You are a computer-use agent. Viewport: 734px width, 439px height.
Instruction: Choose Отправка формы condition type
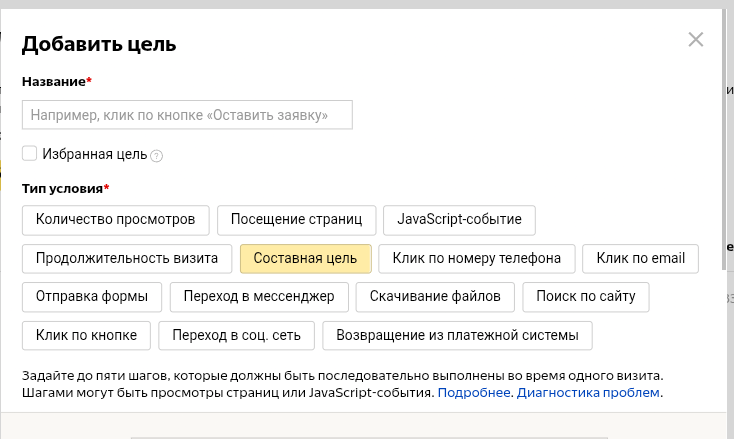(x=92, y=297)
